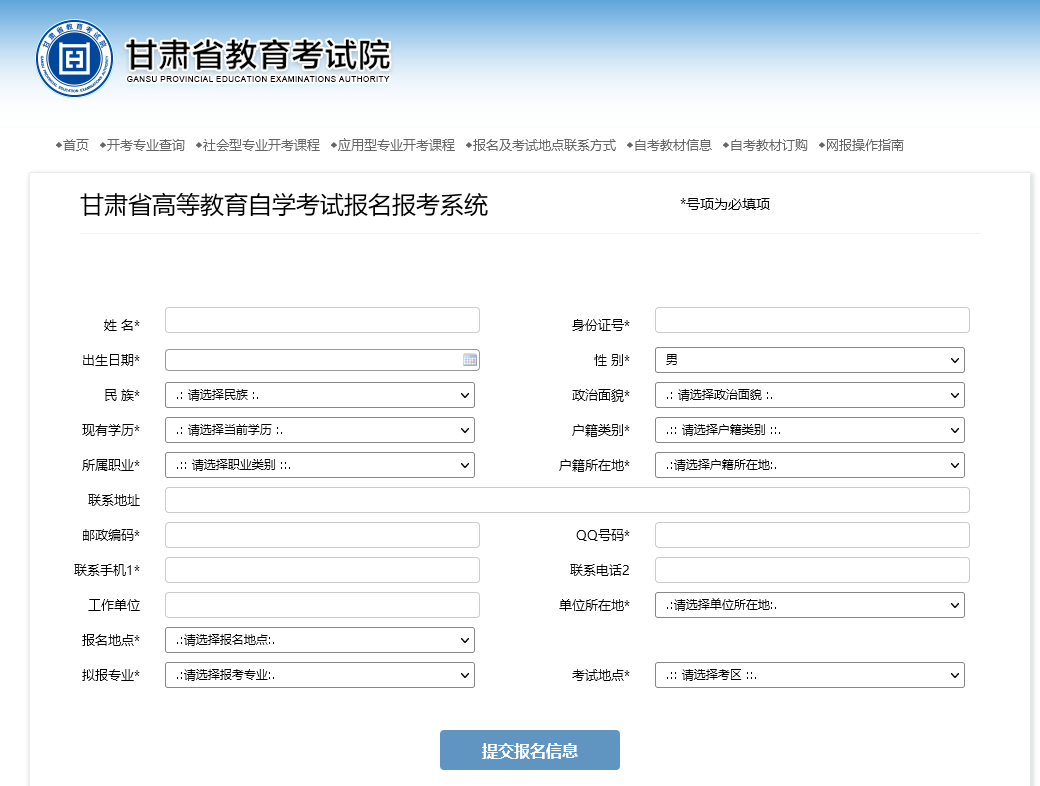Open the 请选择单位所在地 dropdown
Viewport: 1040px width, 786px height.
pyautogui.click(x=810, y=605)
